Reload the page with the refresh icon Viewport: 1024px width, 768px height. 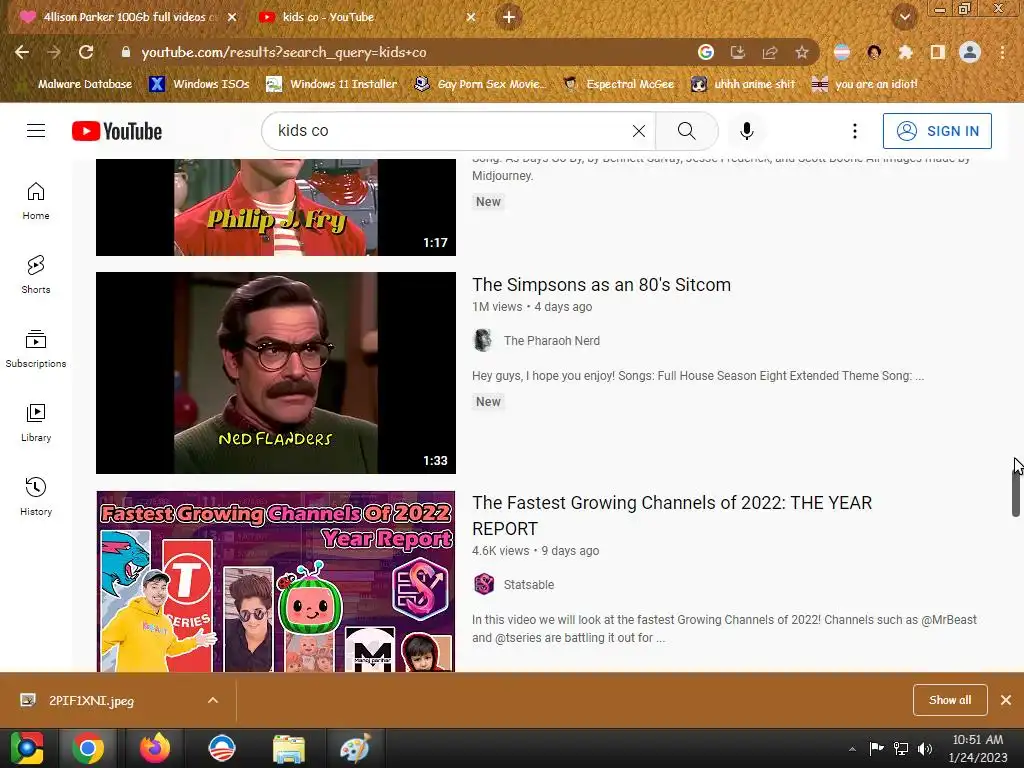coord(86,52)
